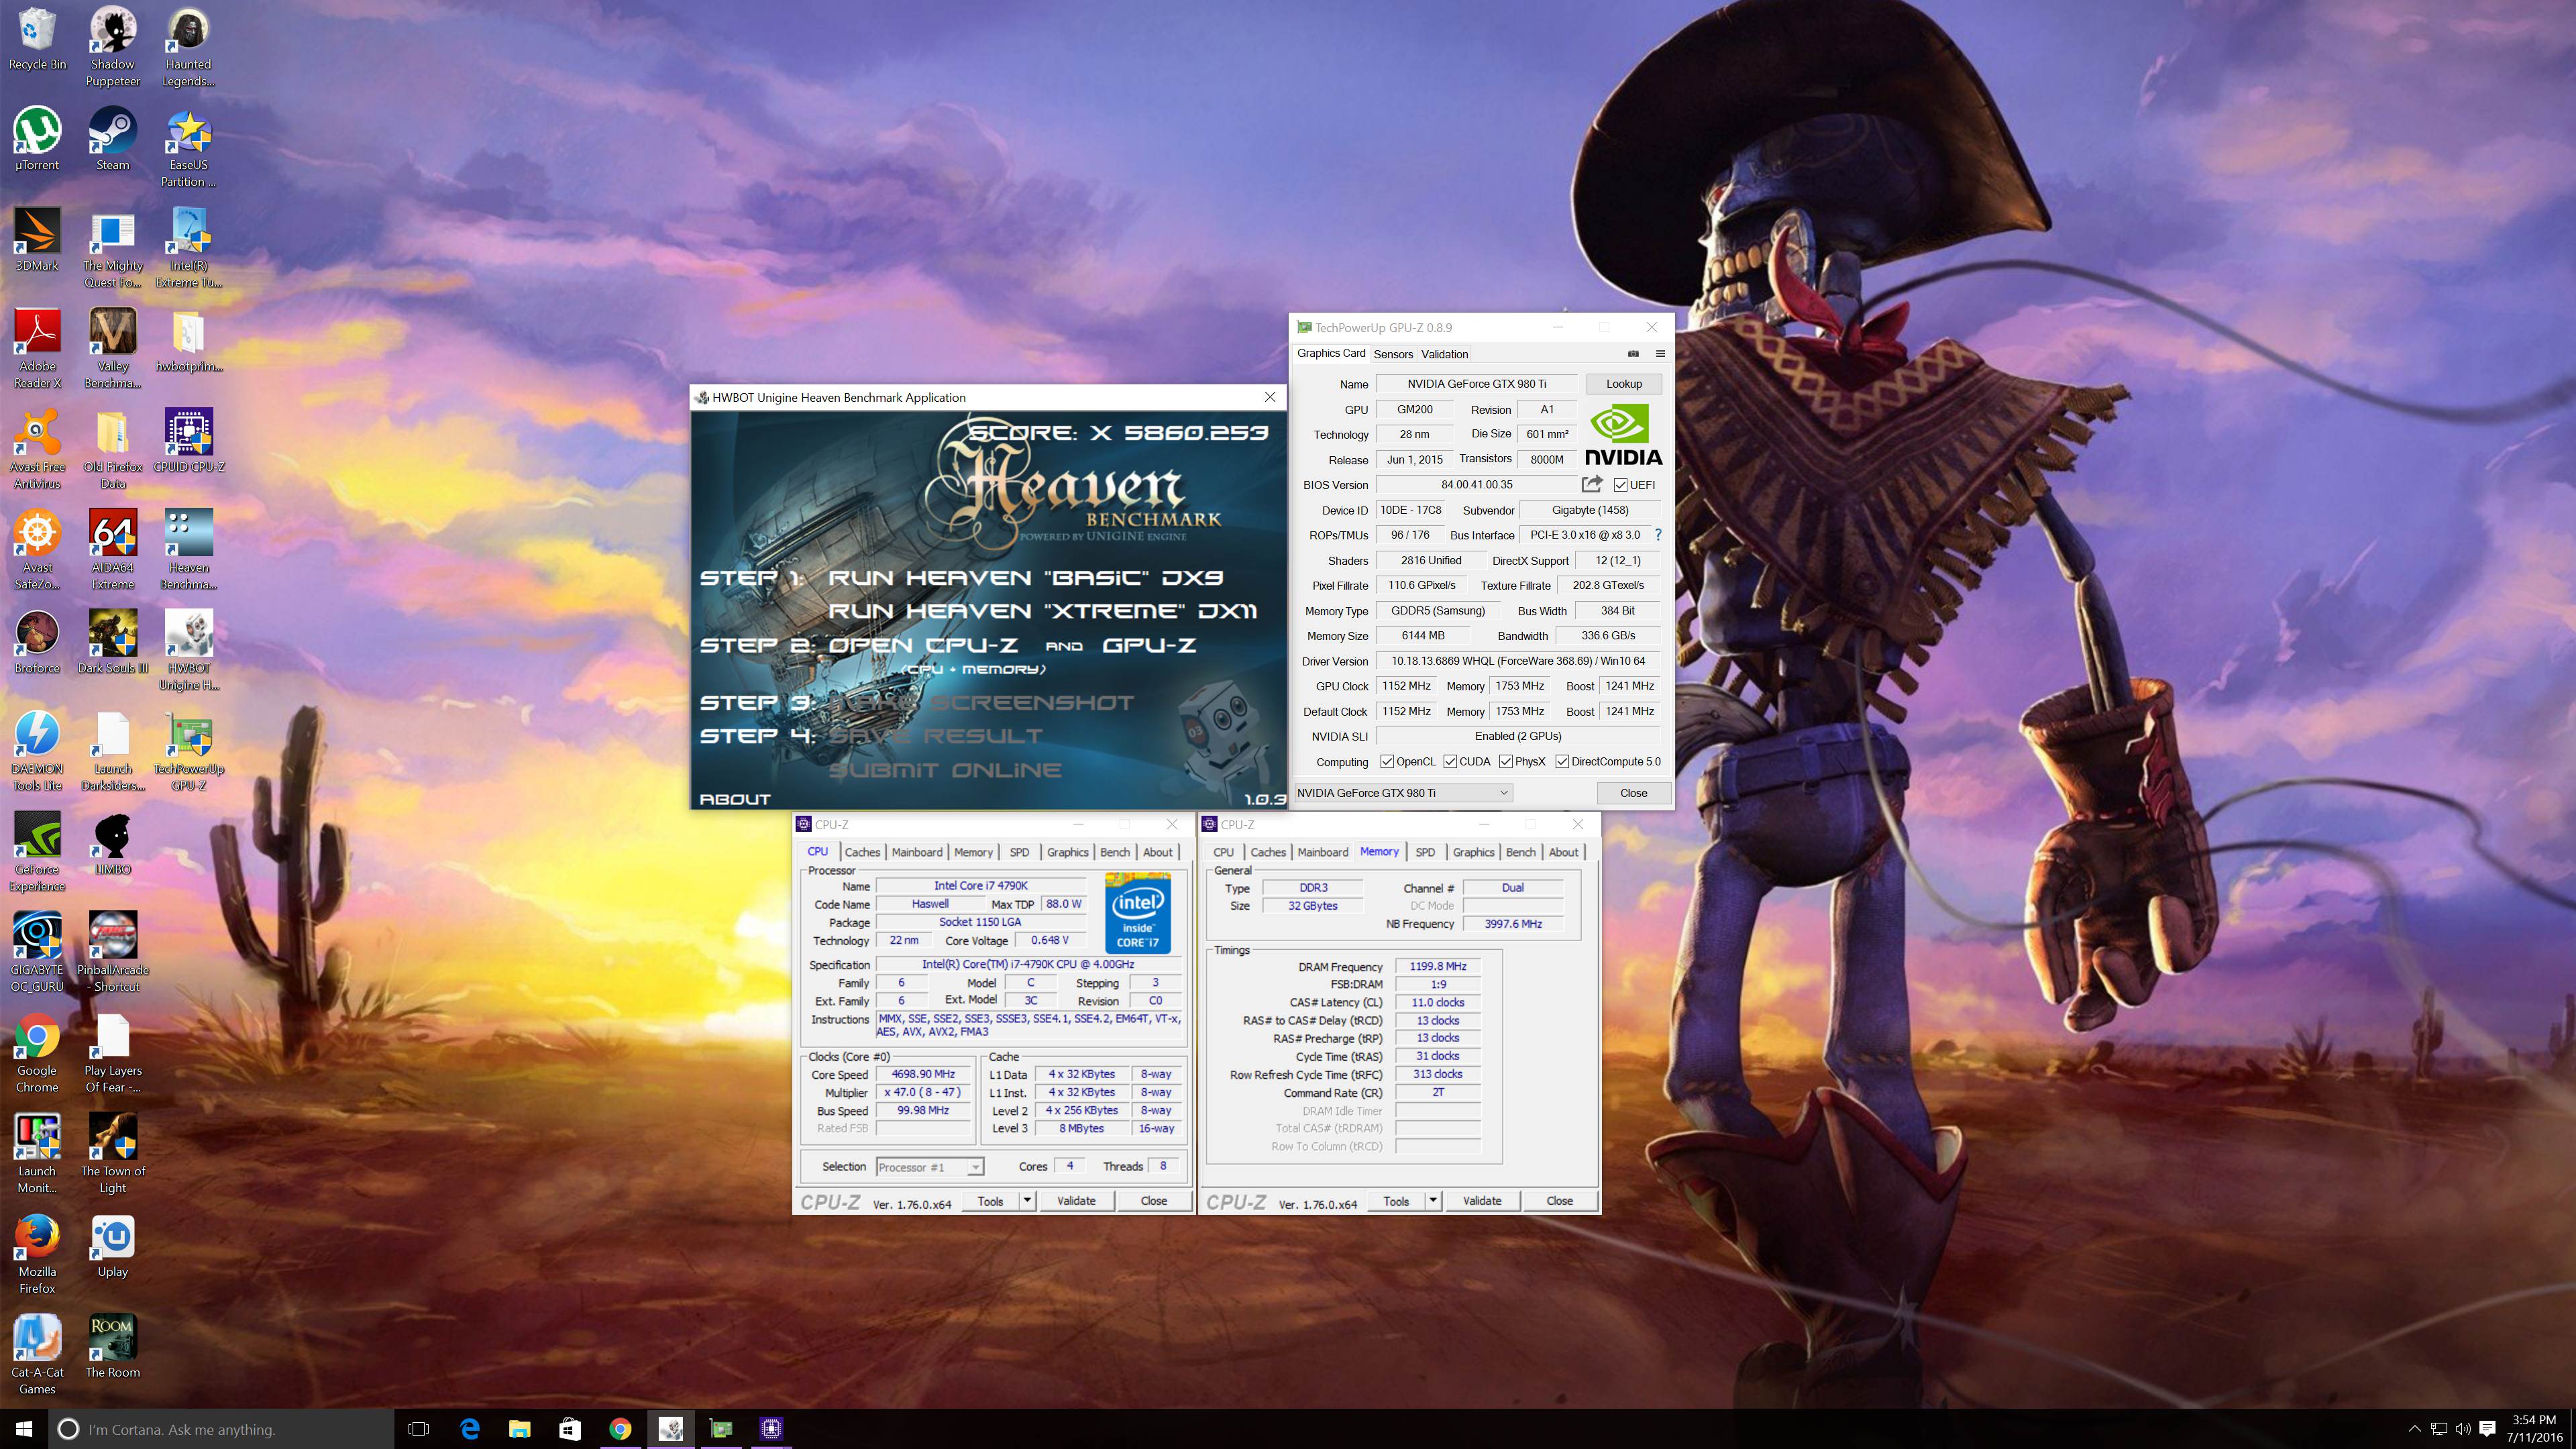Launch the Steam desktop shortcut

[113, 140]
